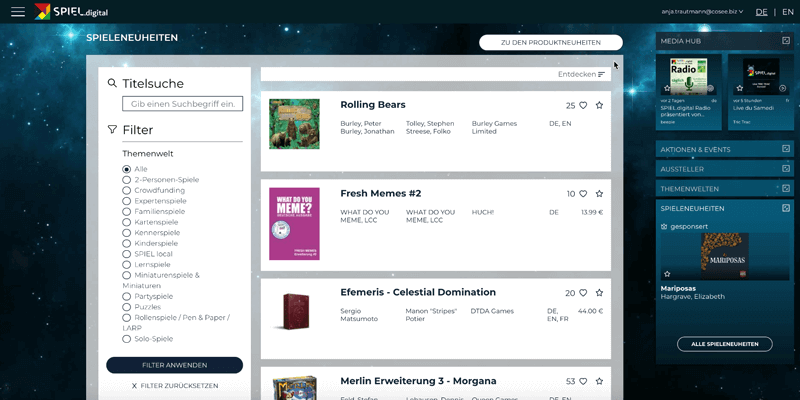Switch language to EN
The height and width of the screenshot is (400, 800).
pyautogui.click(x=787, y=12)
